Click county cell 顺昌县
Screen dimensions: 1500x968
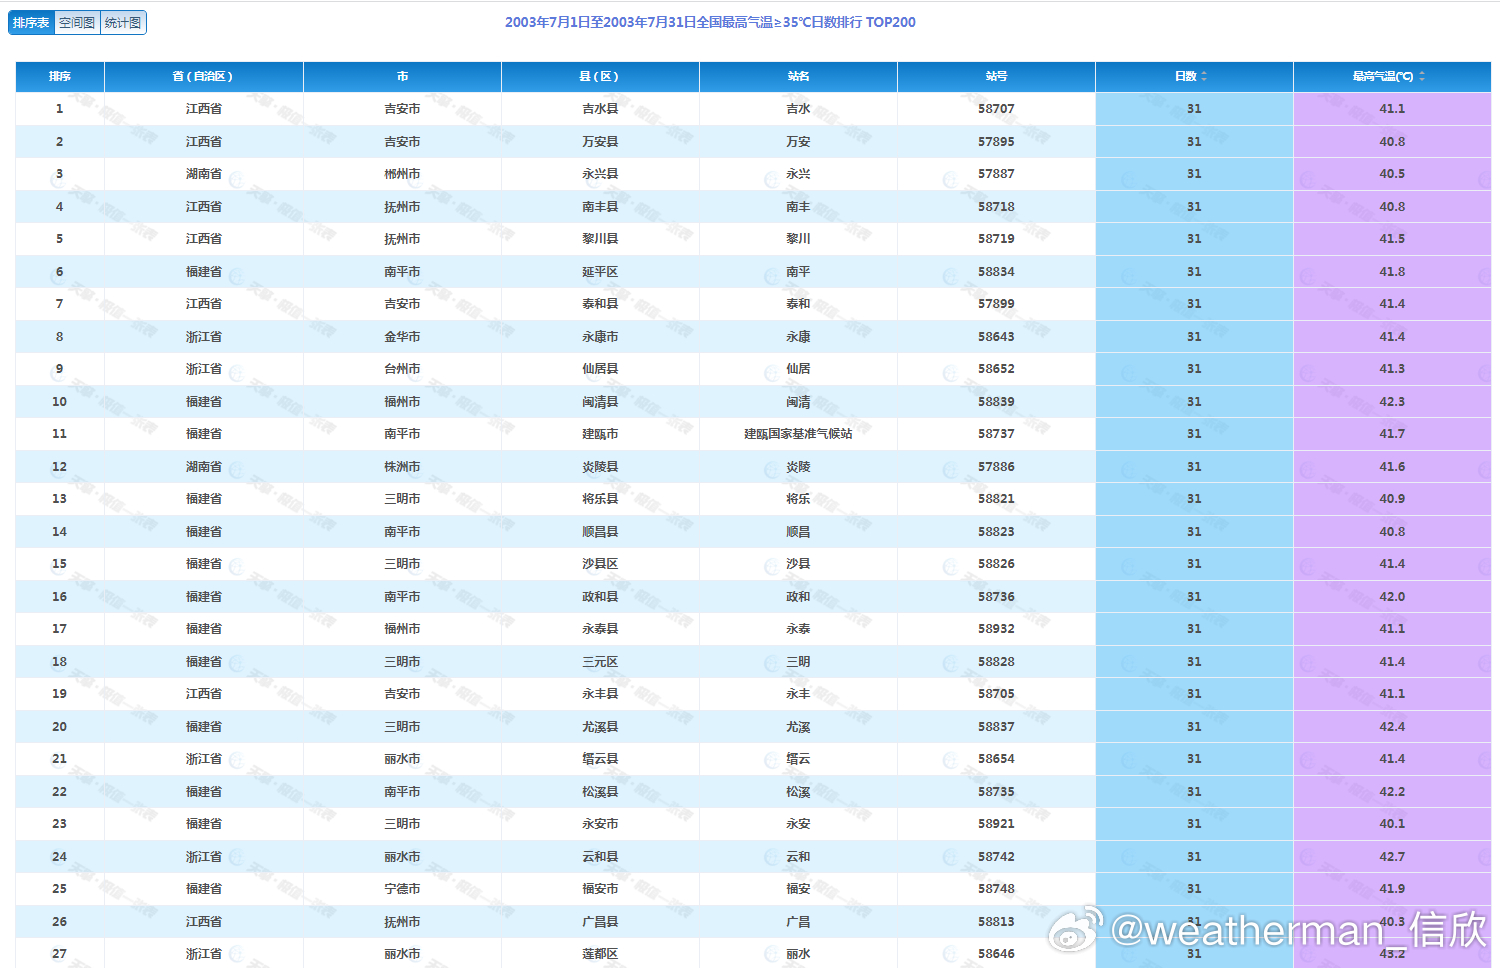(600, 531)
